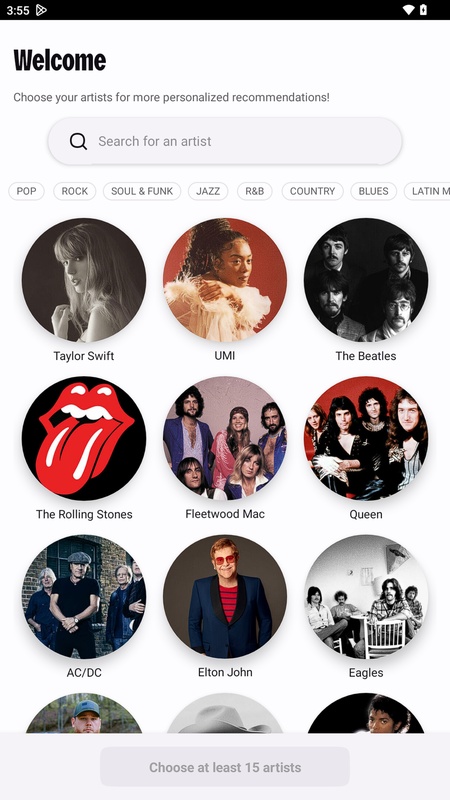
Task: Select Taylor Swift artist photo
Action: (84, 280)
